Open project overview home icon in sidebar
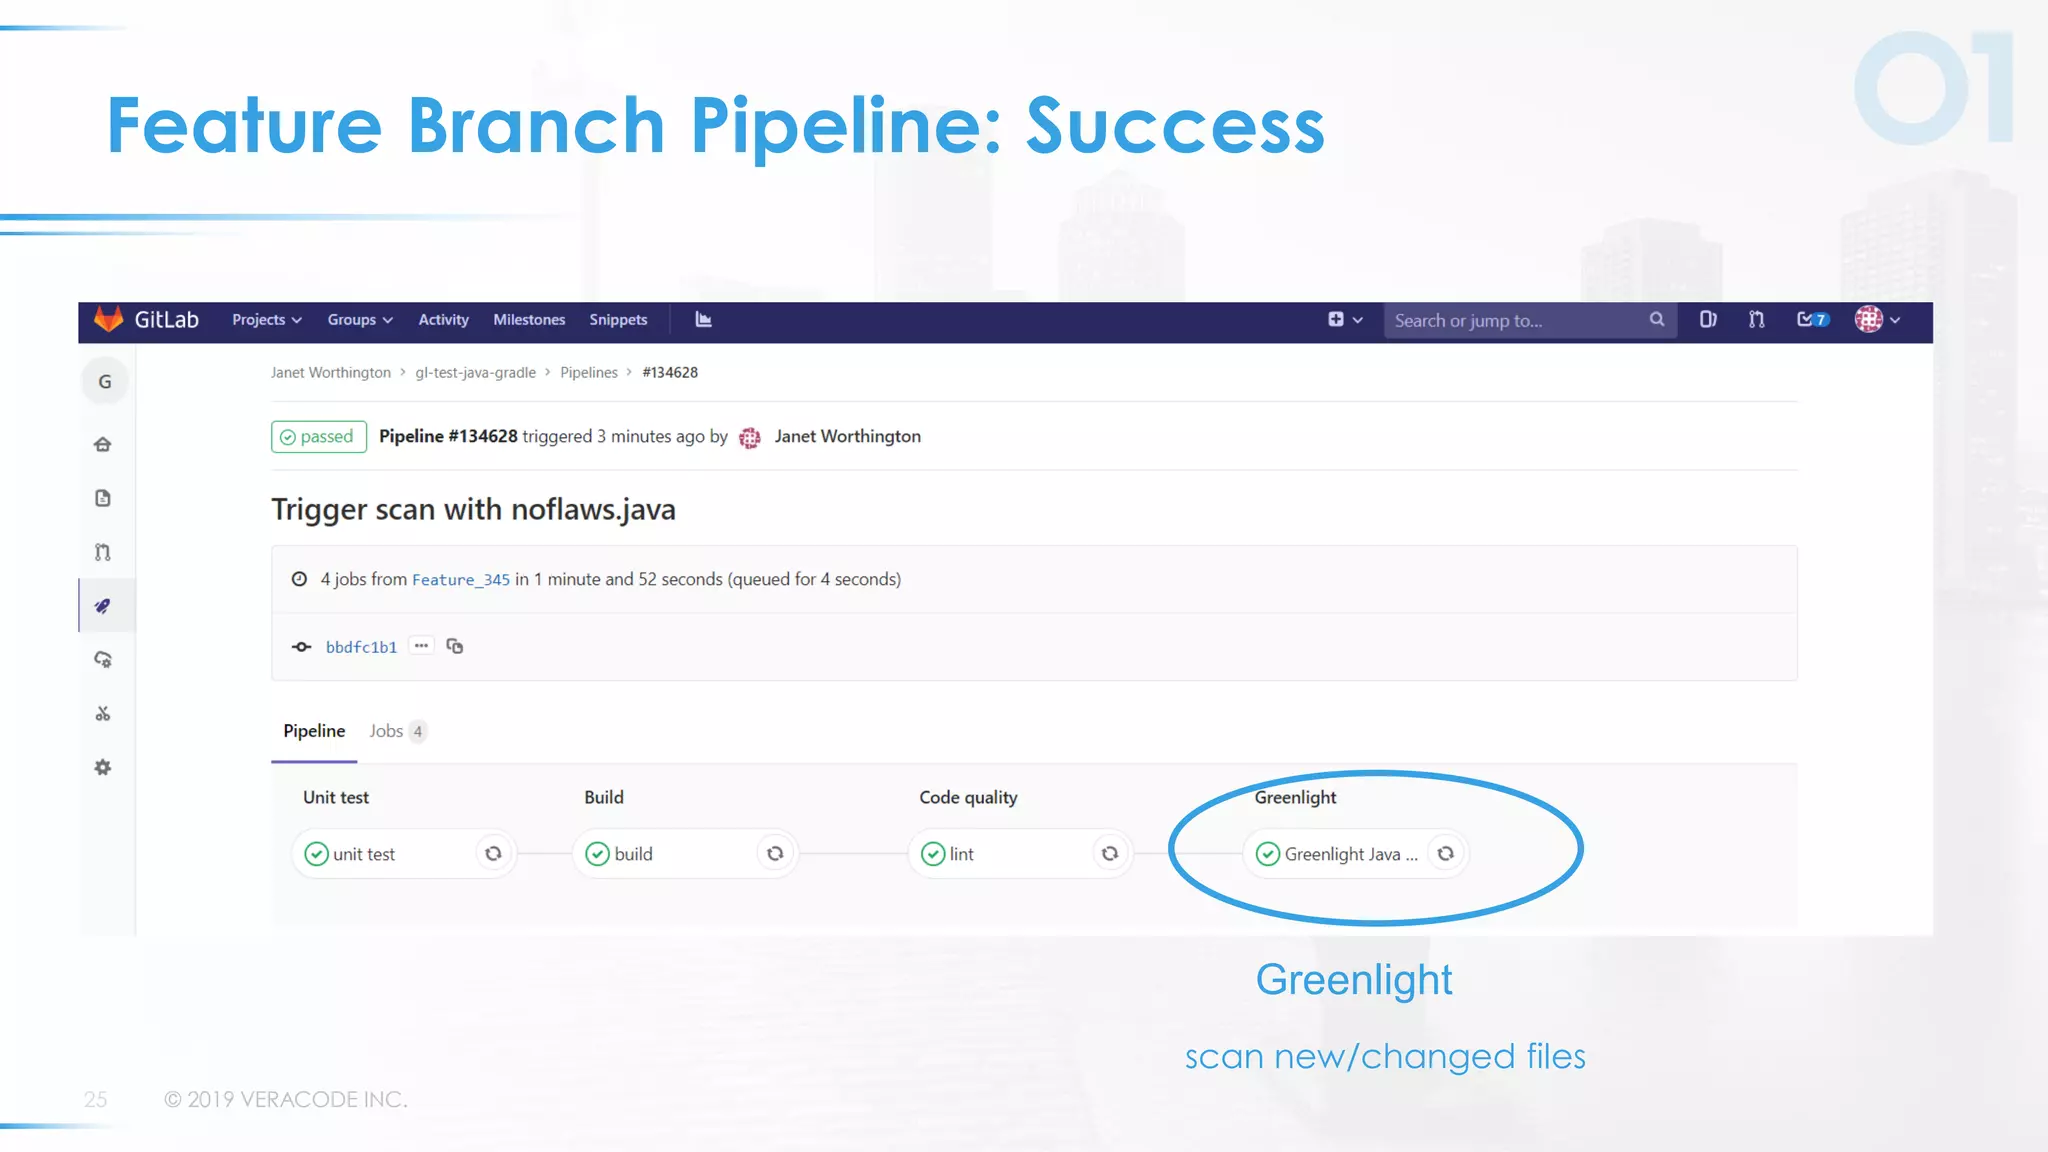 [x=103, y=444]
